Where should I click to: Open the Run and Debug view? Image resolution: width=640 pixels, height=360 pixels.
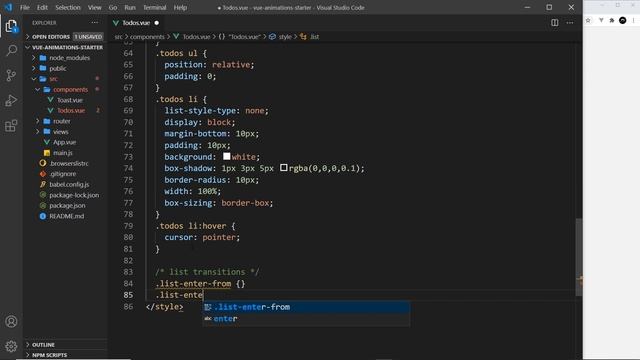(11, 100)
